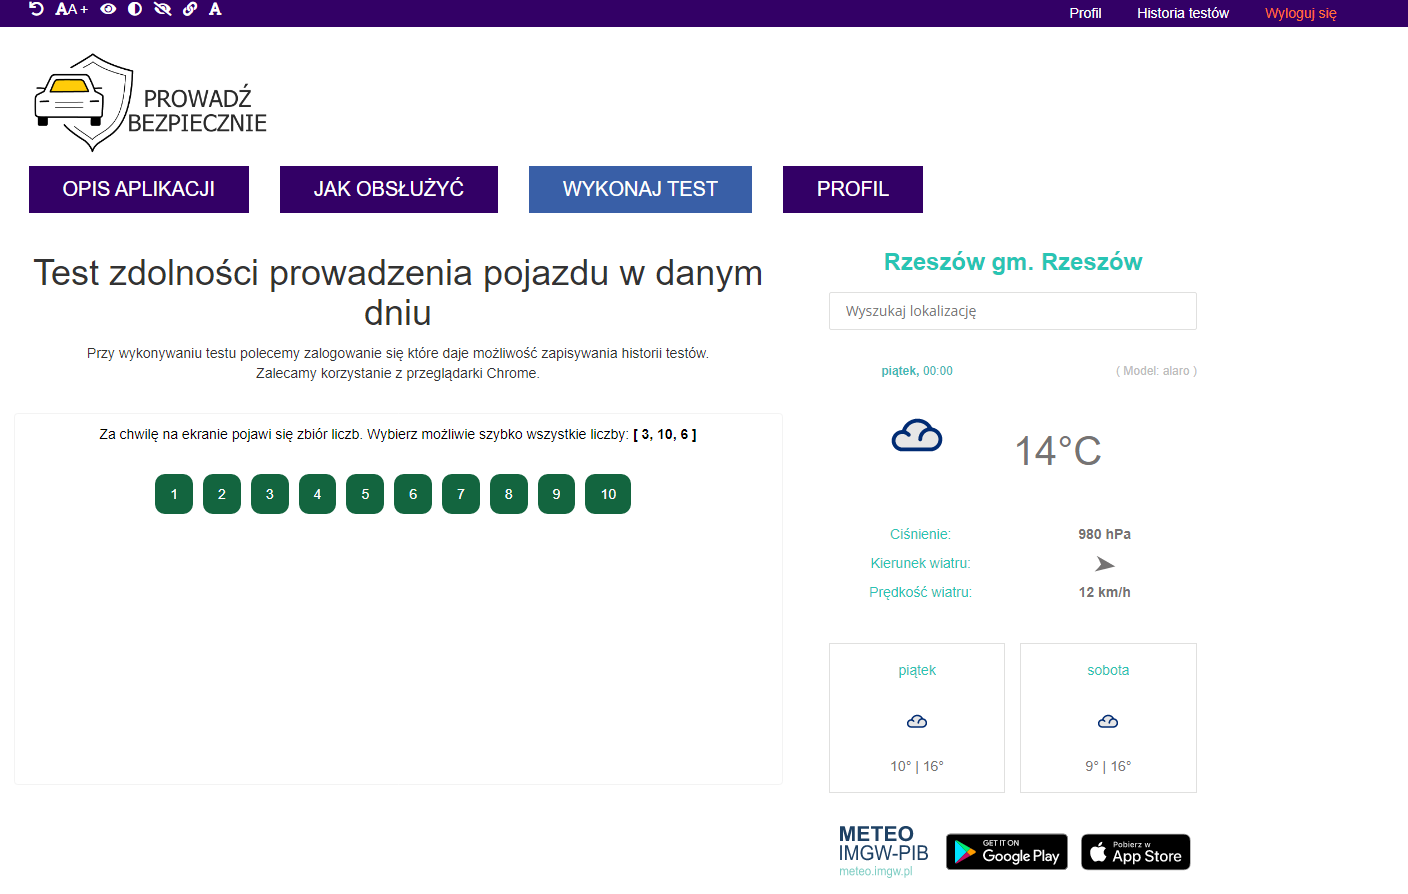Click the Prowadź Bezpiecznie car shield logo
Image resolution: width=1408 pixels, height=894 pixels.
tap(150, 104)
